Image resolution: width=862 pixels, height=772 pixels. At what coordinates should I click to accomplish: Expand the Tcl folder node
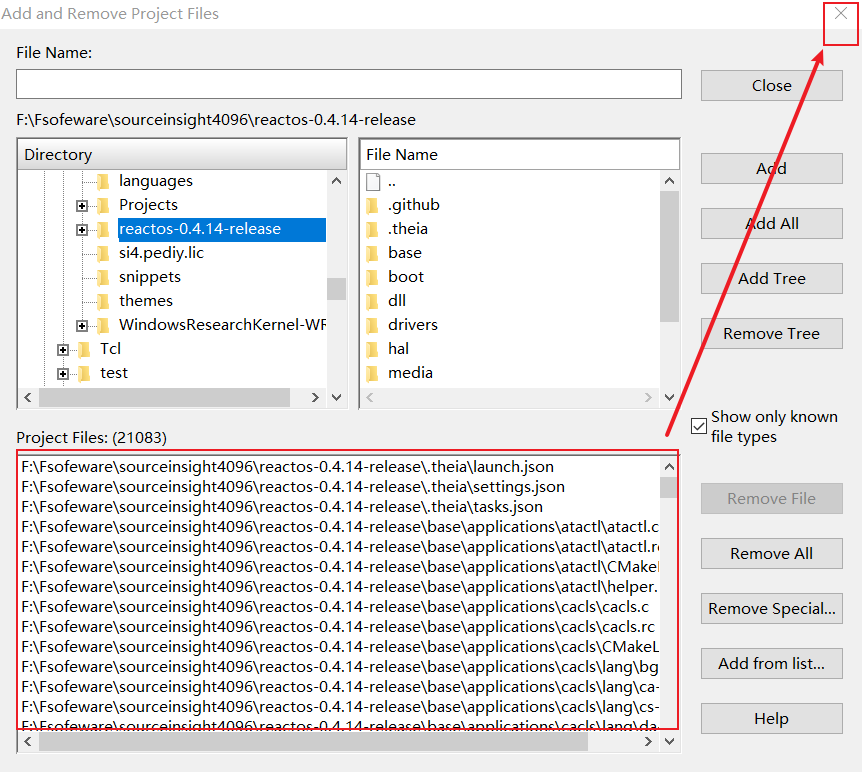63,350
